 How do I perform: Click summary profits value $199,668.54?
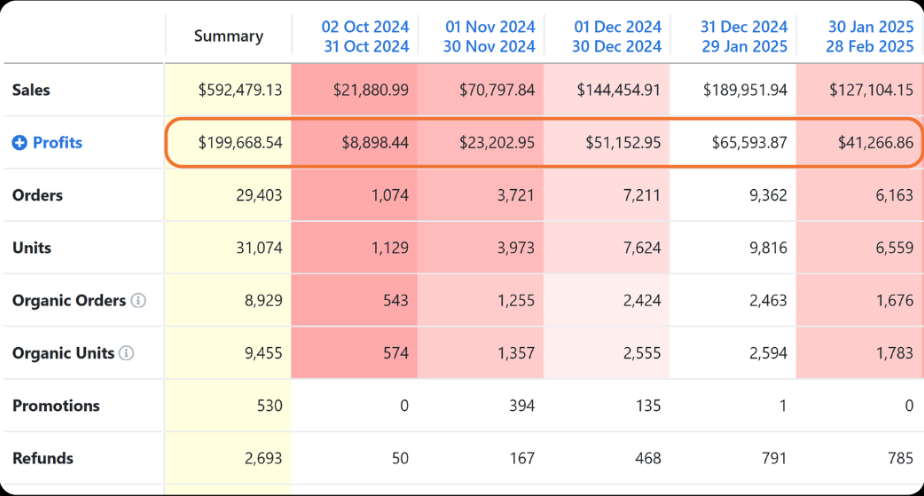(240, 143)
